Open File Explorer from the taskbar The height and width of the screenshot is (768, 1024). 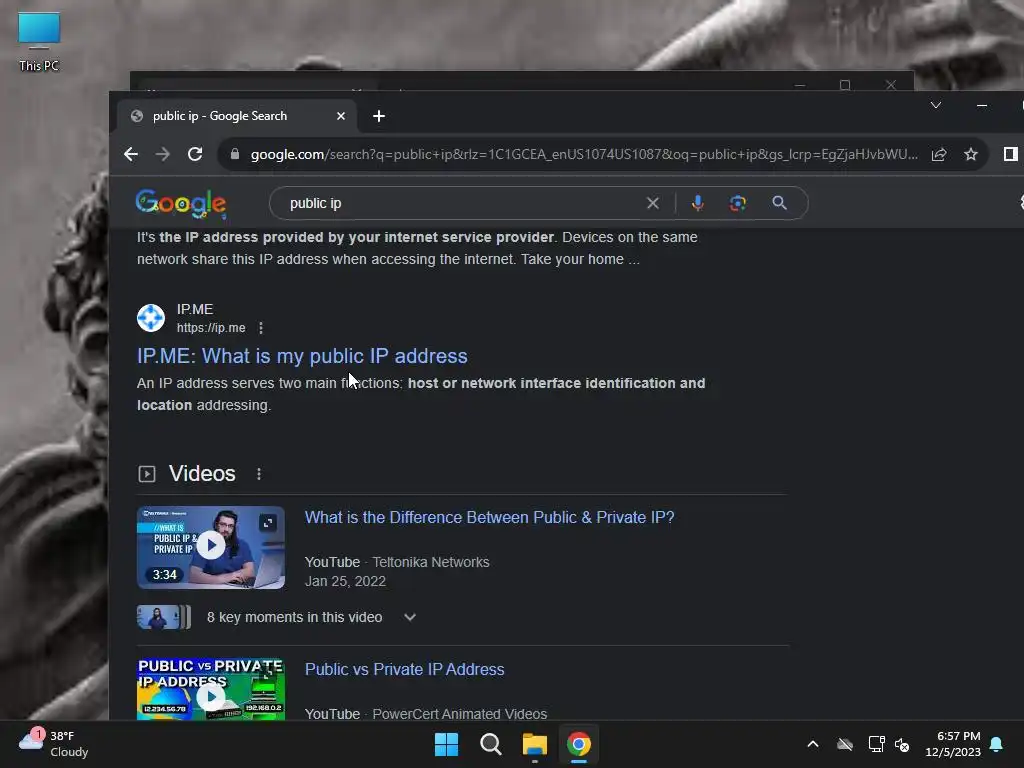coord(534,744)
